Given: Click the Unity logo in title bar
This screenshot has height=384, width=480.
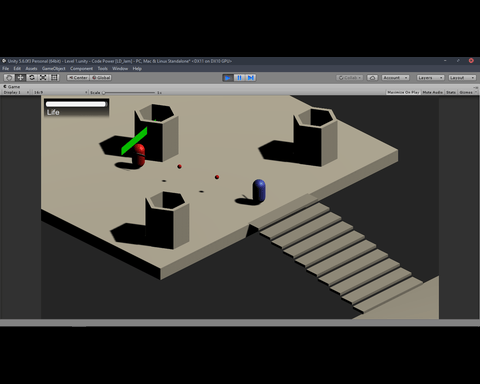Looking at the screenshot, I should click(4, 61).
